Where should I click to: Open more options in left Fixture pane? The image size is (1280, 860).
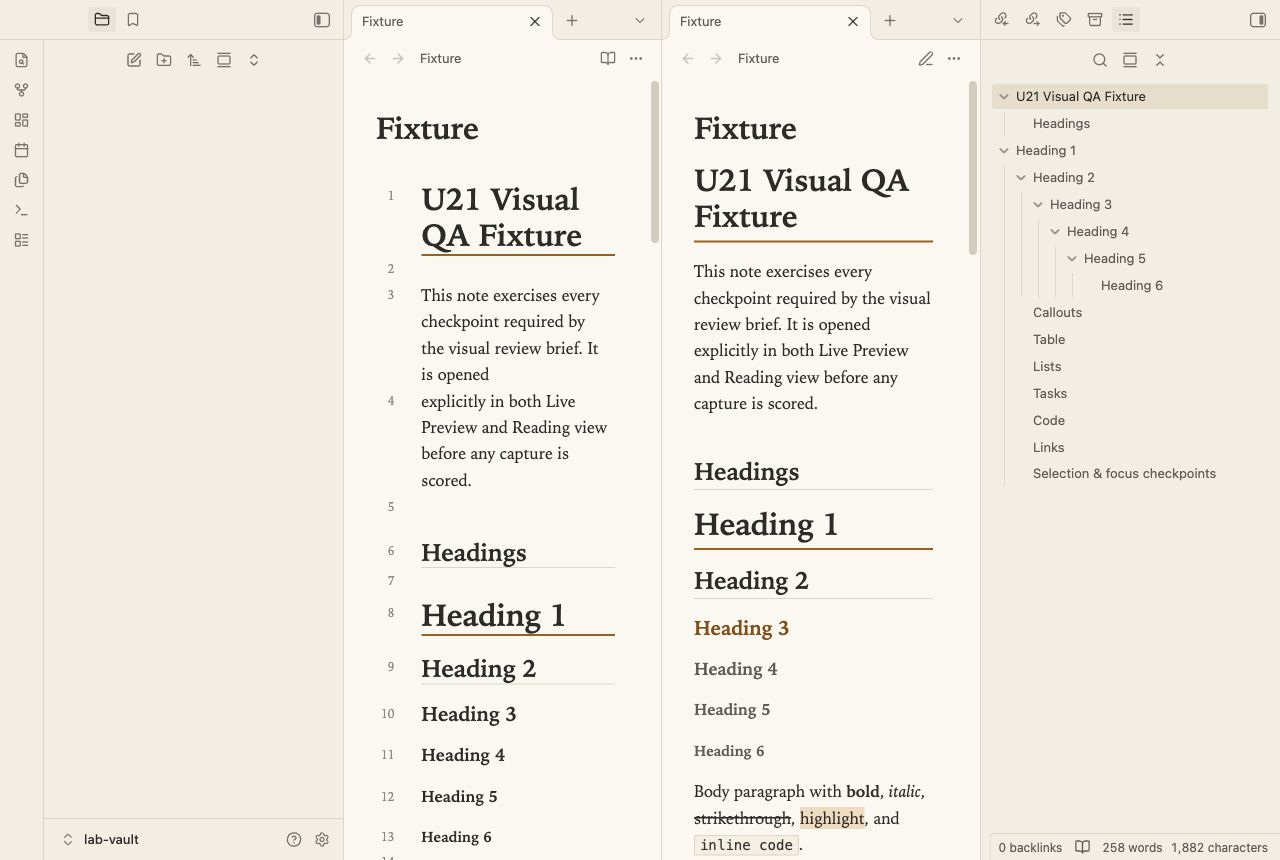coord(636,59)
